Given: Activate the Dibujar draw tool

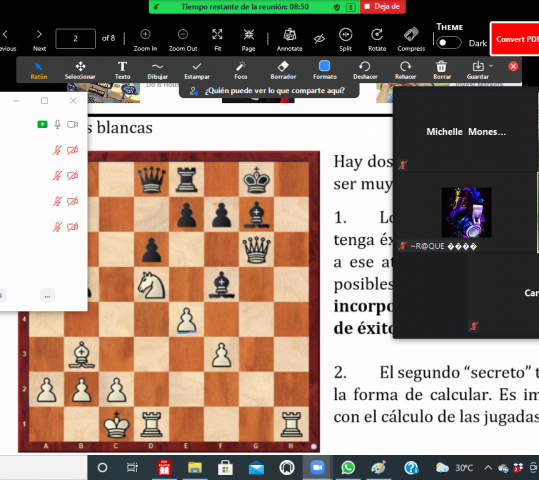Looking at the screenshot, I should point(157,70).
